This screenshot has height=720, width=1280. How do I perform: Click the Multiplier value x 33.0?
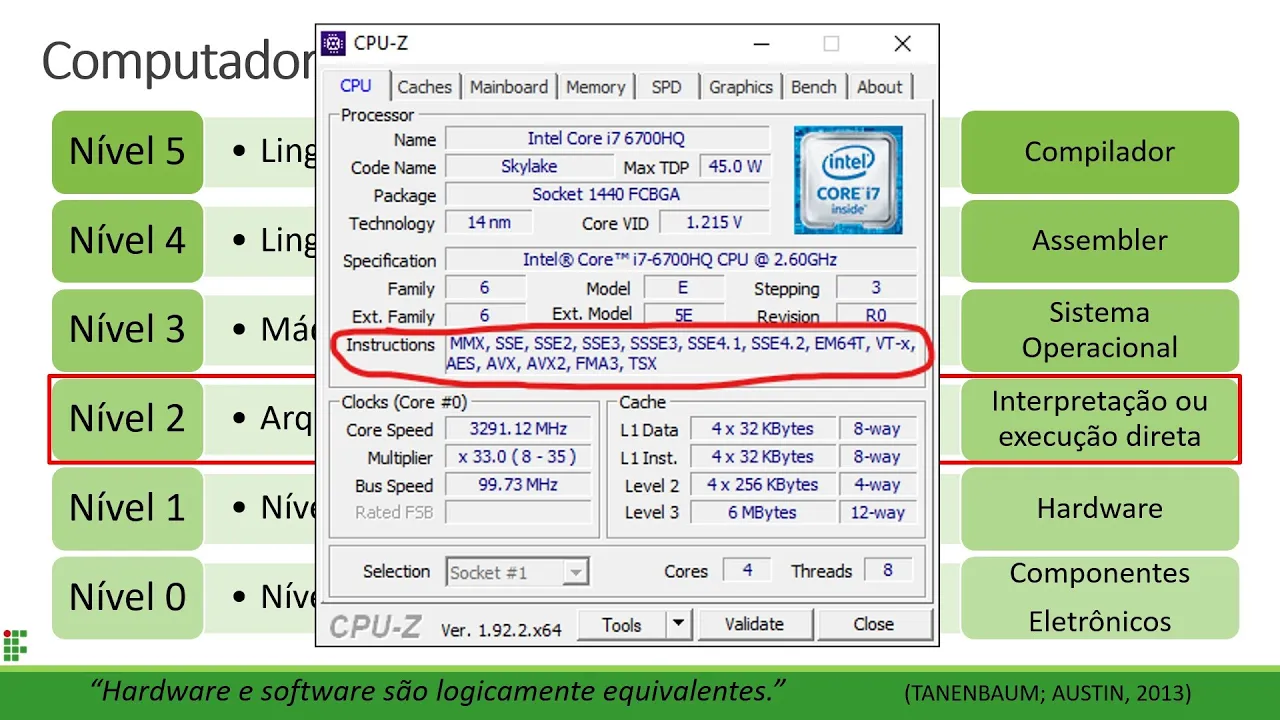[518, 458]
